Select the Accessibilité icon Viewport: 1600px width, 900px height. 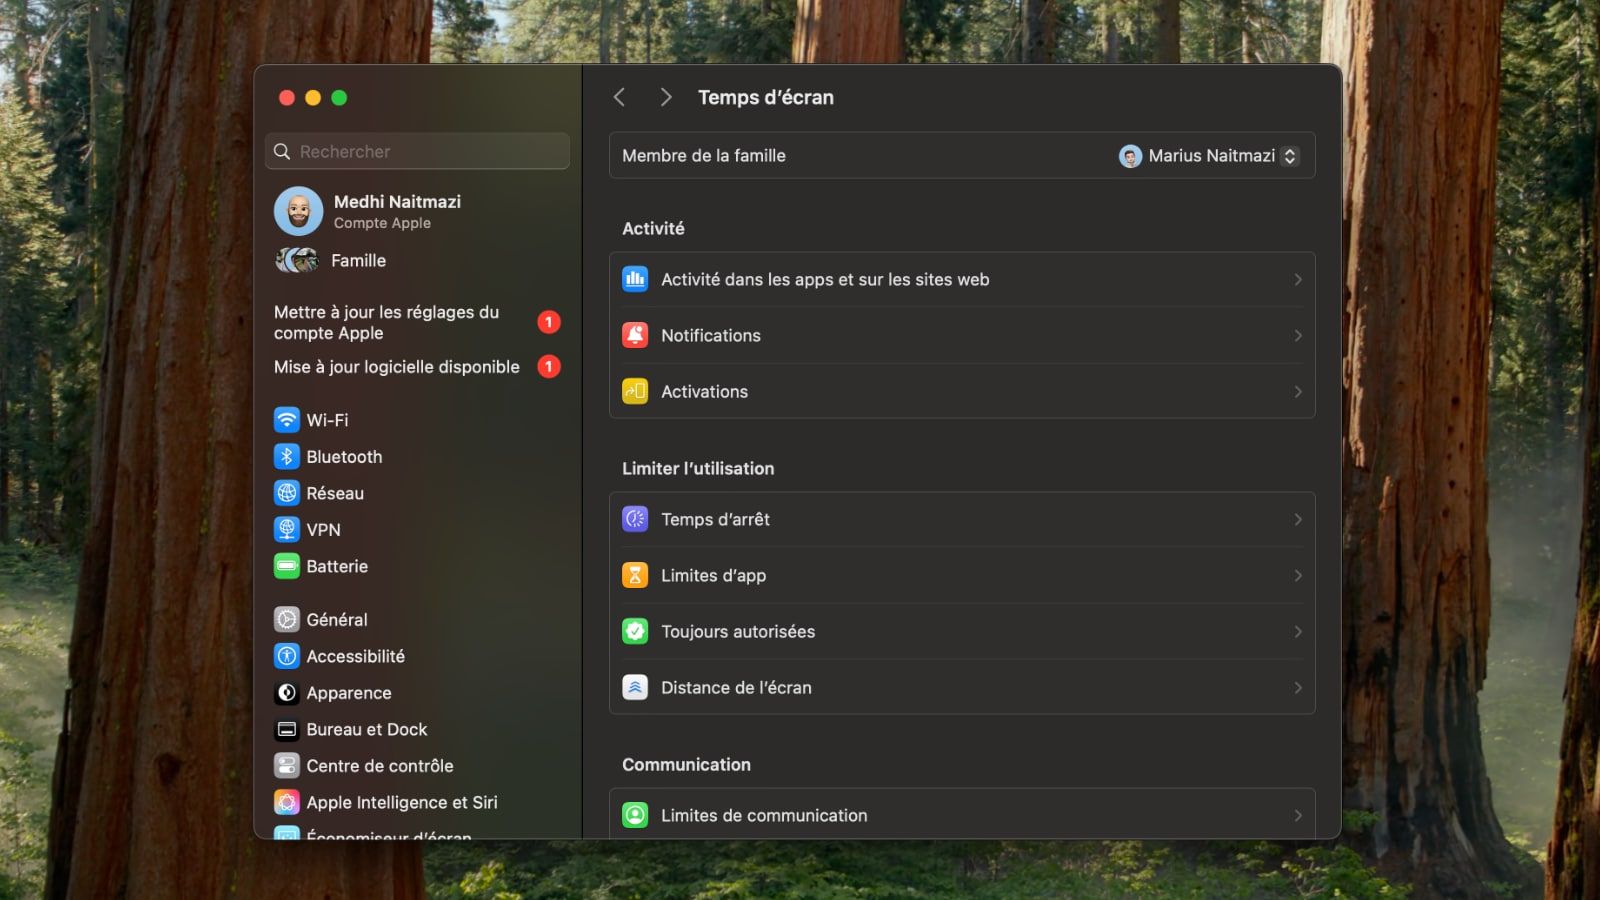(287, 656)
